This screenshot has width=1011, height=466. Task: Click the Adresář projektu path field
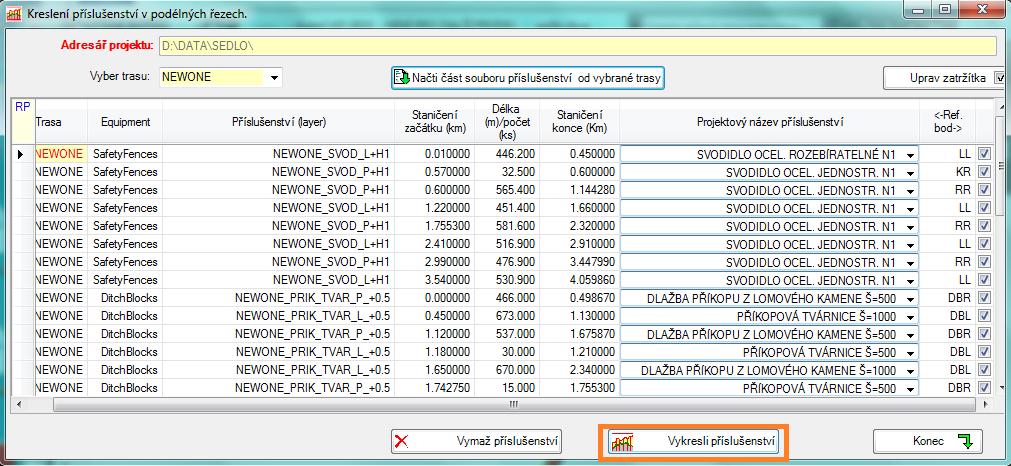pos(577,46)
